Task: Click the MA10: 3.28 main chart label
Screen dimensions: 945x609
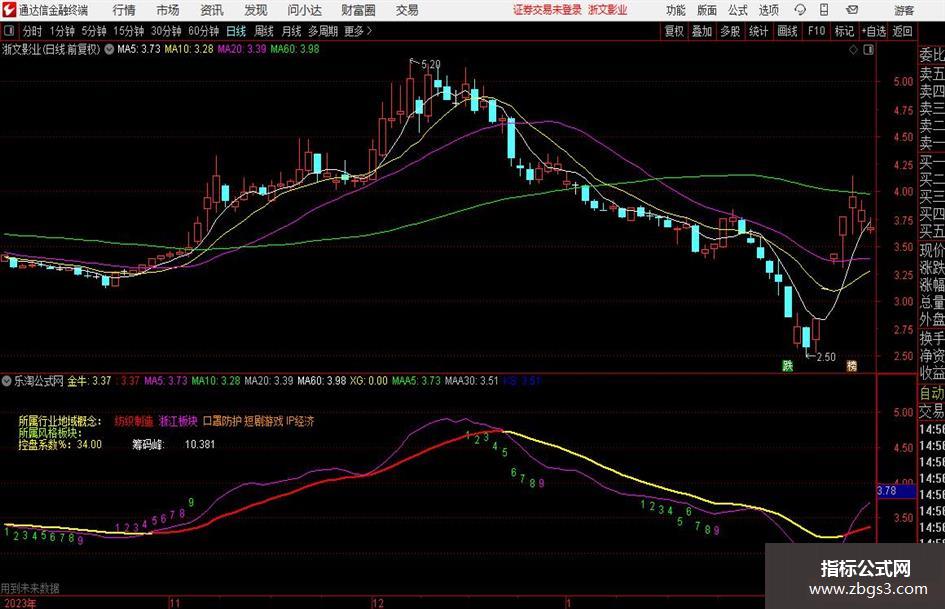Action: (189, 49)
